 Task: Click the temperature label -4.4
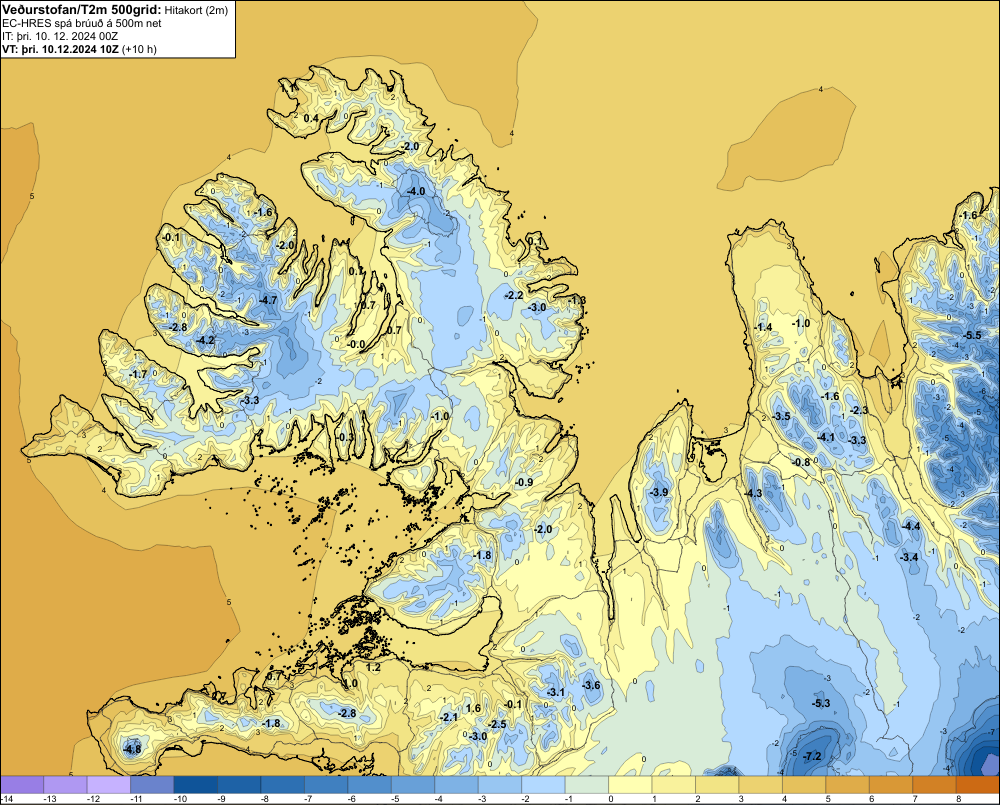(x=911, y=526)
